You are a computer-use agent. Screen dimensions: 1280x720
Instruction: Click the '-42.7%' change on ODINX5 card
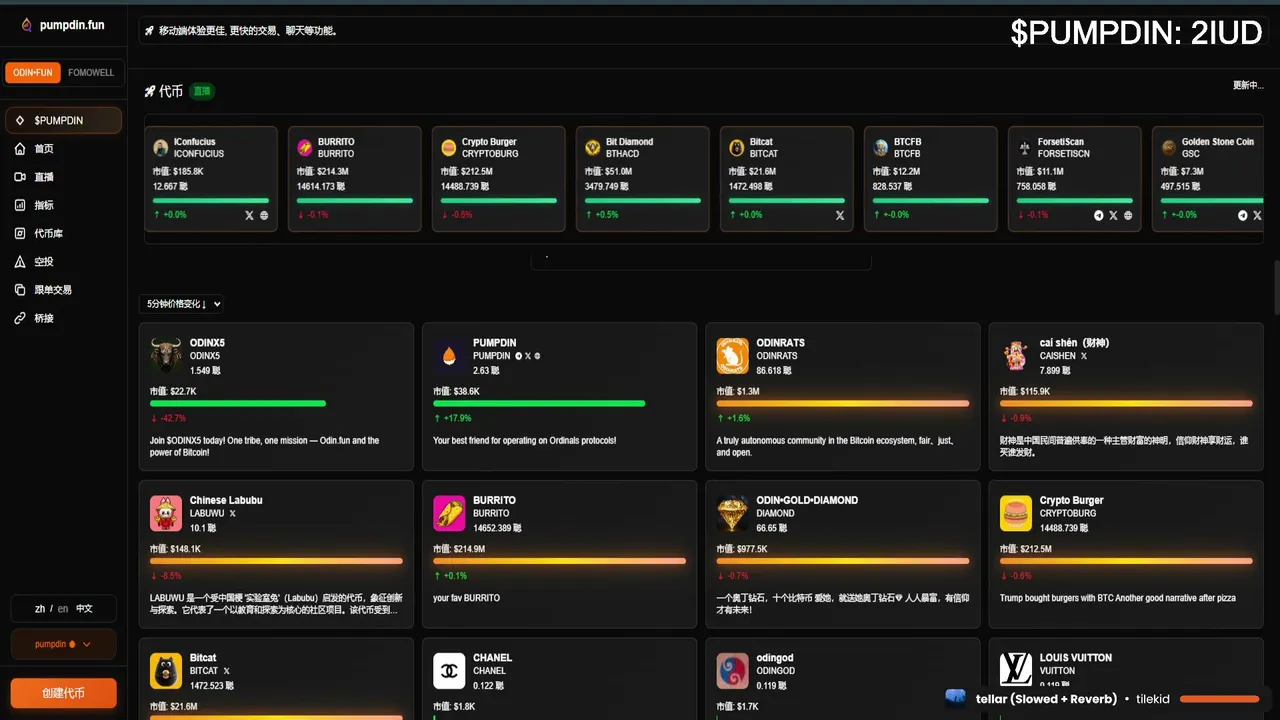point(173,418)
